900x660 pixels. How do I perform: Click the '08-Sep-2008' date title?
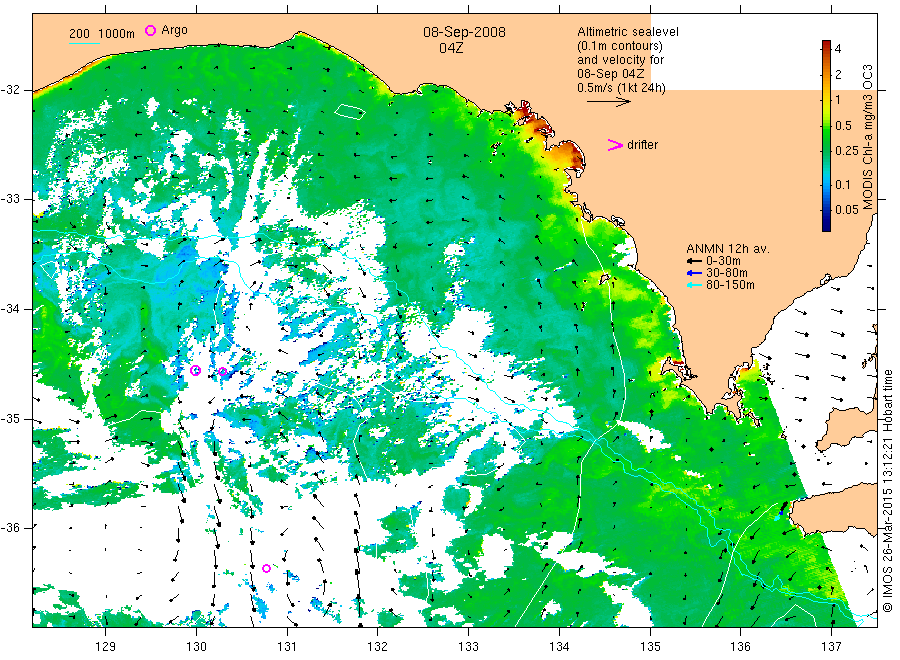[x=464, y=32]
